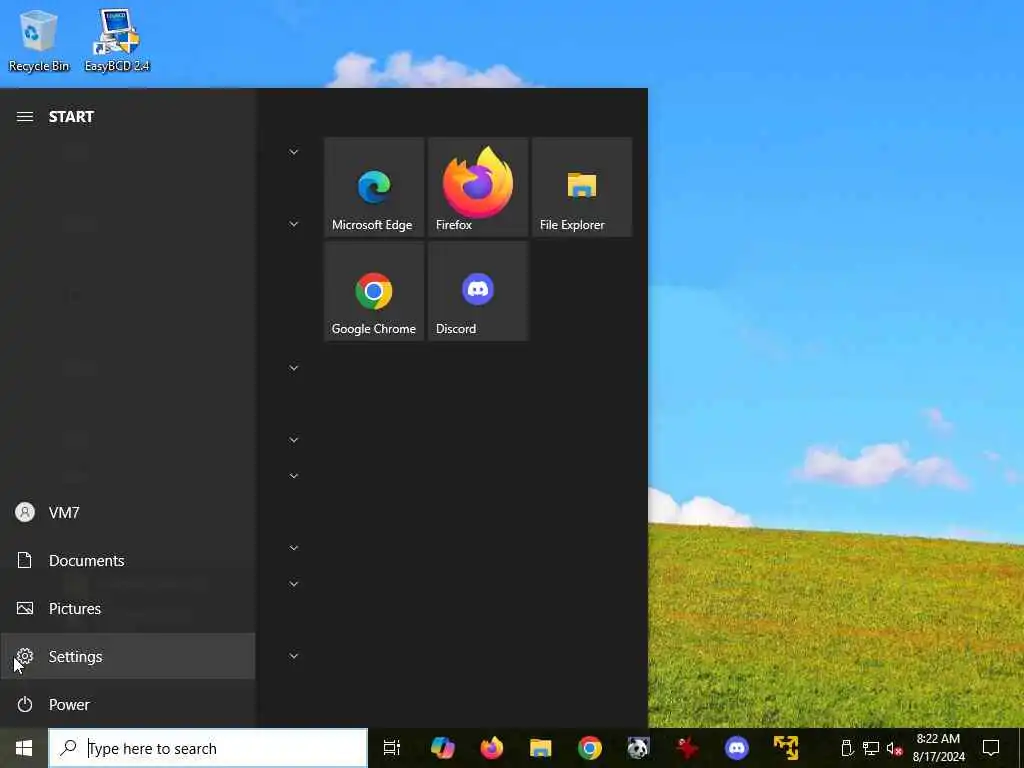The image size is (1024, 768).
Task: Open the panda icon app on taskbar
Action: pos(638,748)
